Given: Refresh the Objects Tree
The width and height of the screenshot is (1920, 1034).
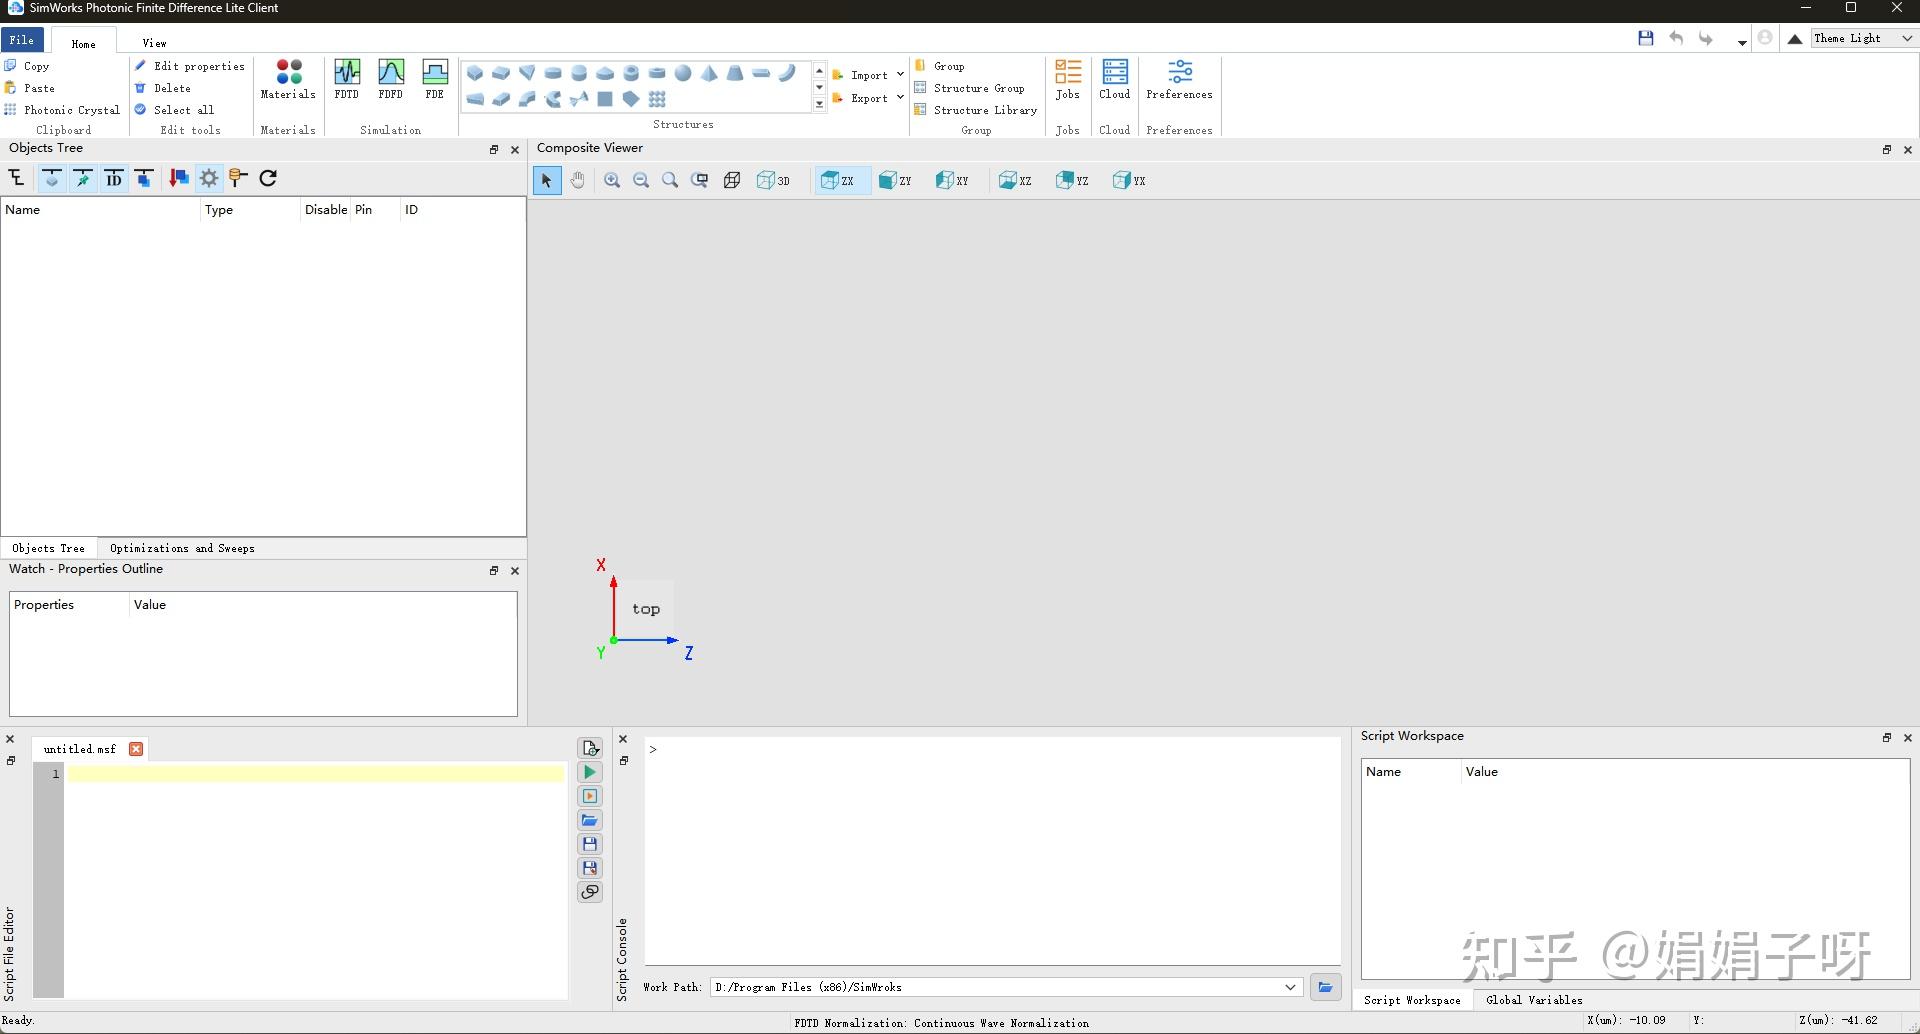Looking at the screenshot, I should click(268, 178).
